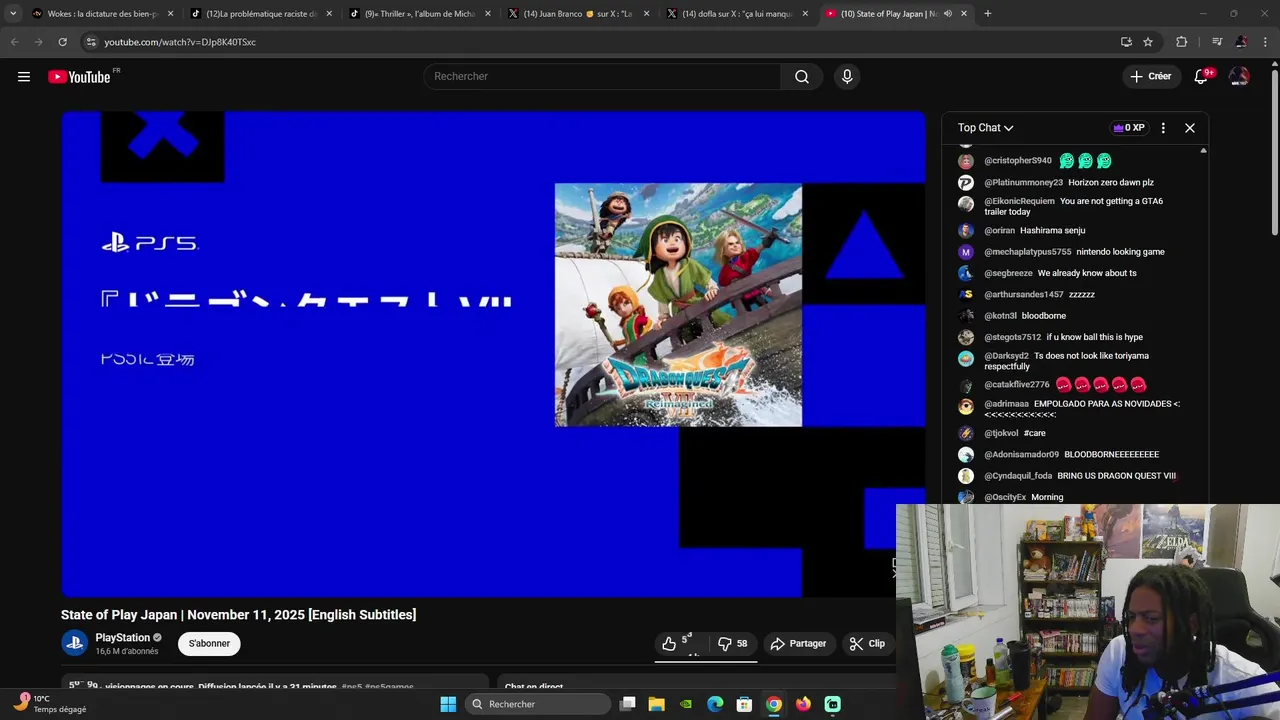Open Chrome three-dot menu

(1266, 42)
